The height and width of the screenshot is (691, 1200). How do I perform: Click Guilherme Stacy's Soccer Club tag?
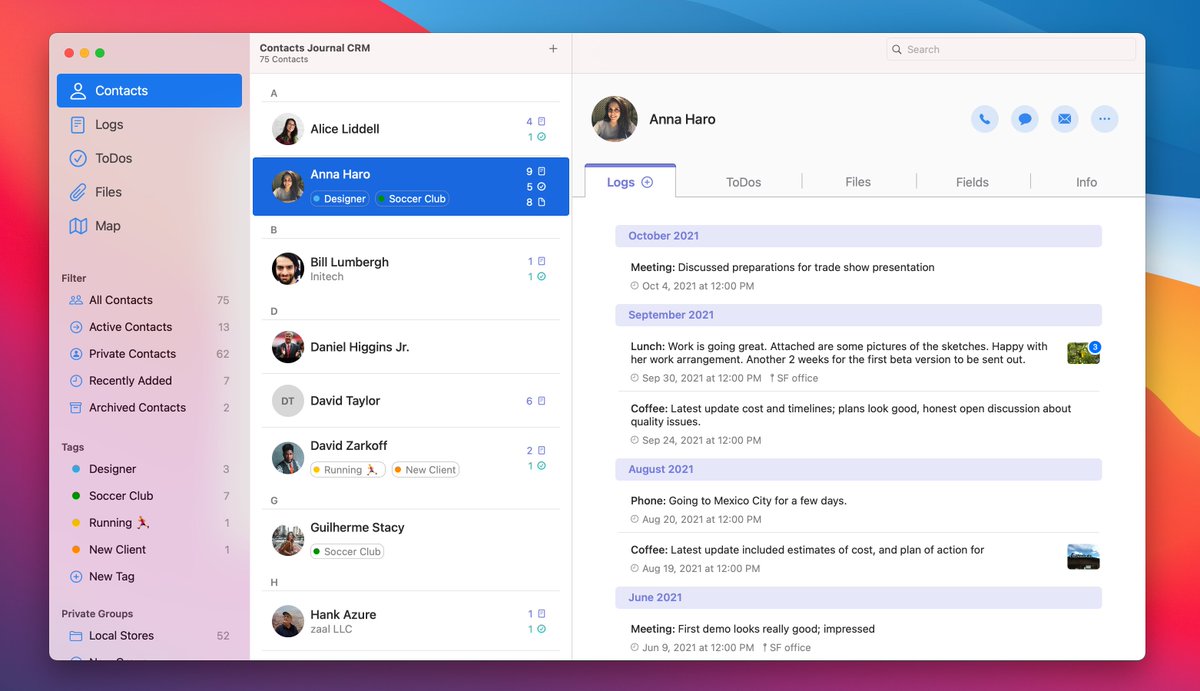click(347, 552)
